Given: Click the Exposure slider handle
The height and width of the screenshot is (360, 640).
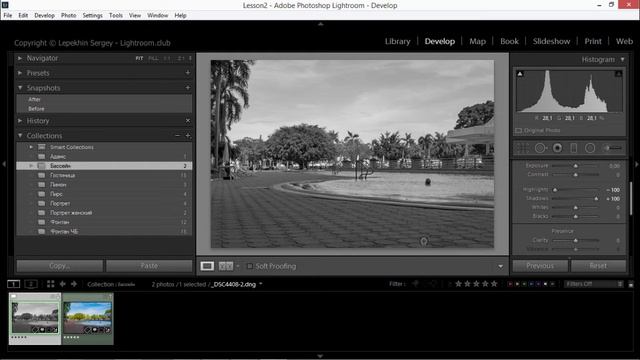Looking at the screenshot, I should point(576,166).
